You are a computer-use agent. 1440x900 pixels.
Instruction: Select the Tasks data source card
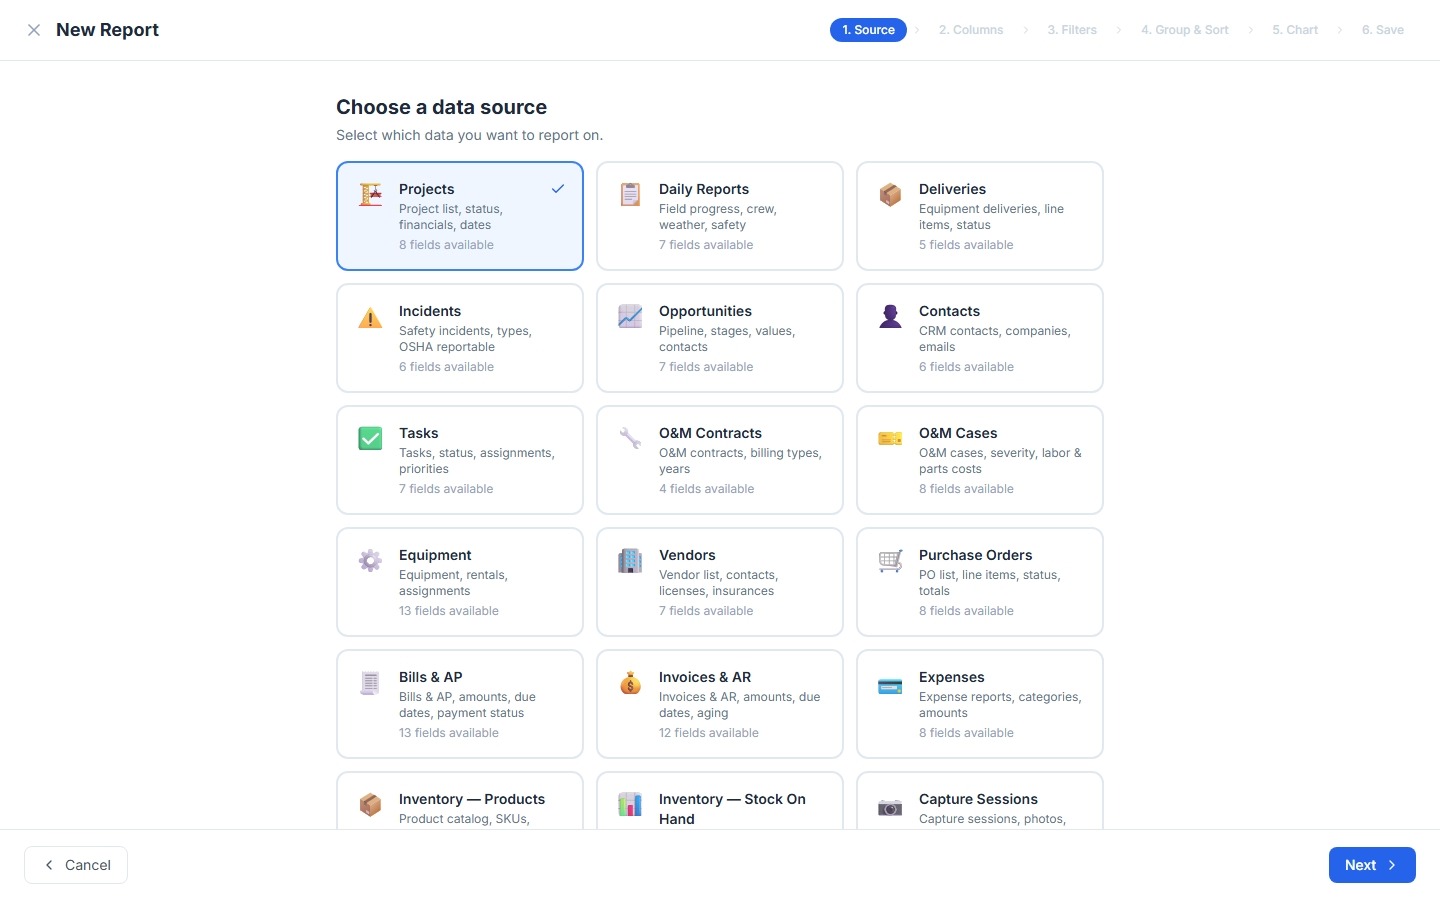pos(460,460)
